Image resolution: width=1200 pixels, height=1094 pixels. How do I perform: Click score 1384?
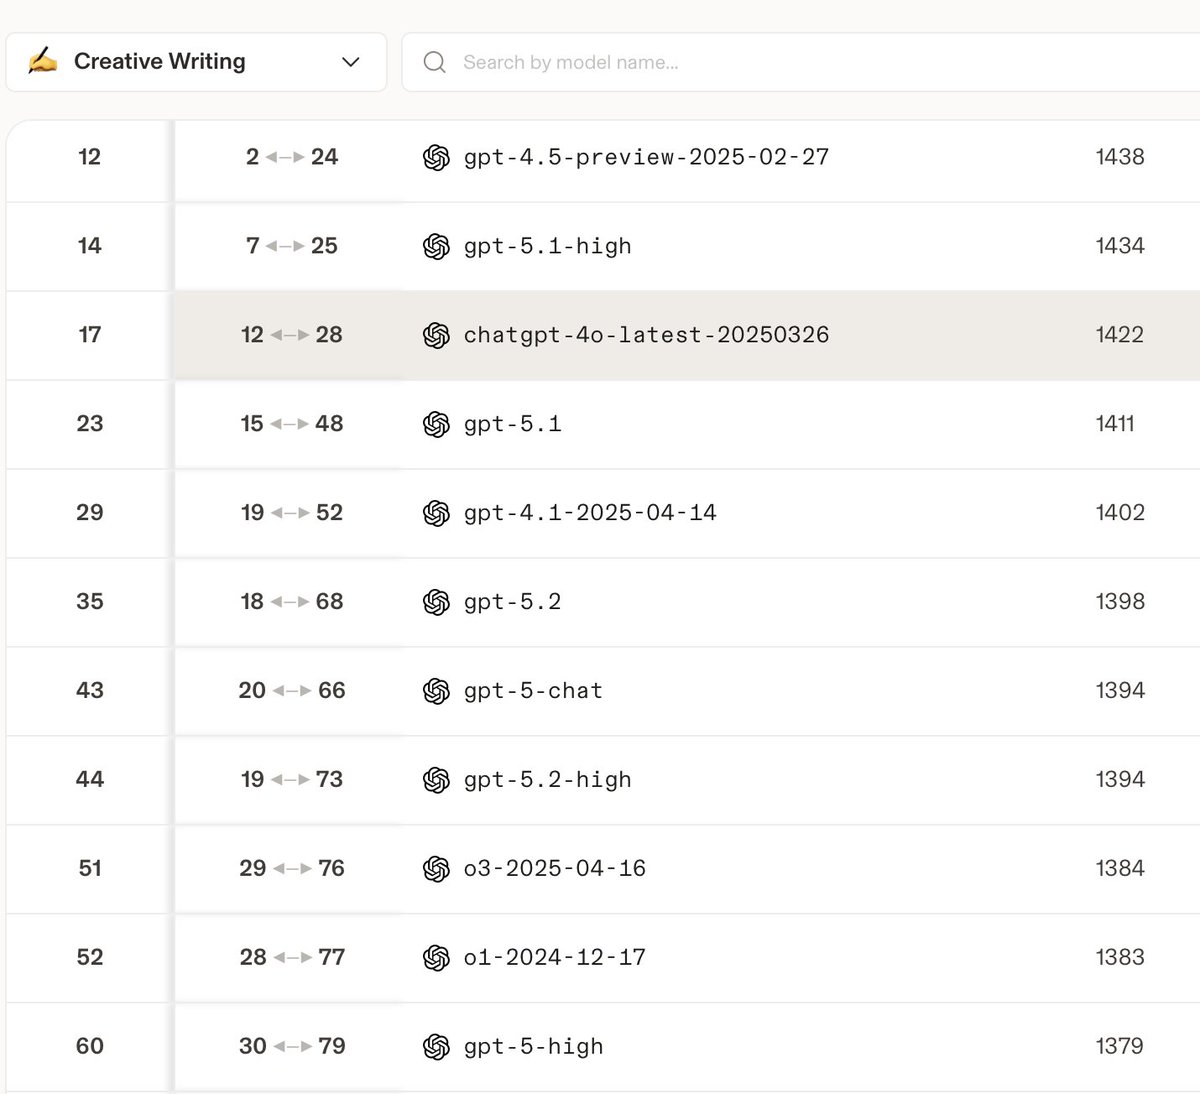point(1120,869)
